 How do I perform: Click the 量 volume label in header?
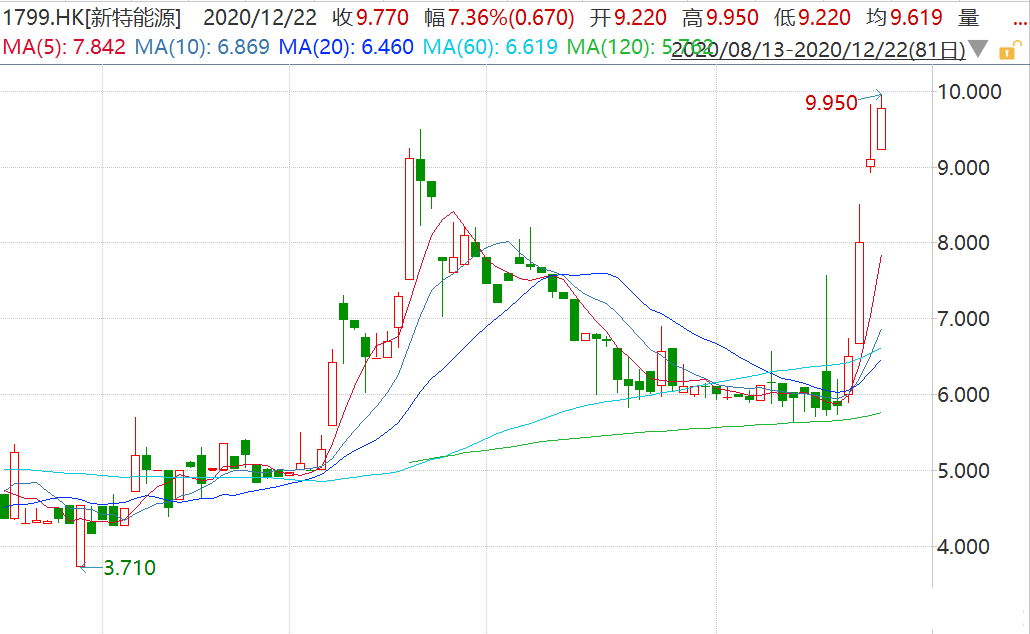[x=967, y=16]
